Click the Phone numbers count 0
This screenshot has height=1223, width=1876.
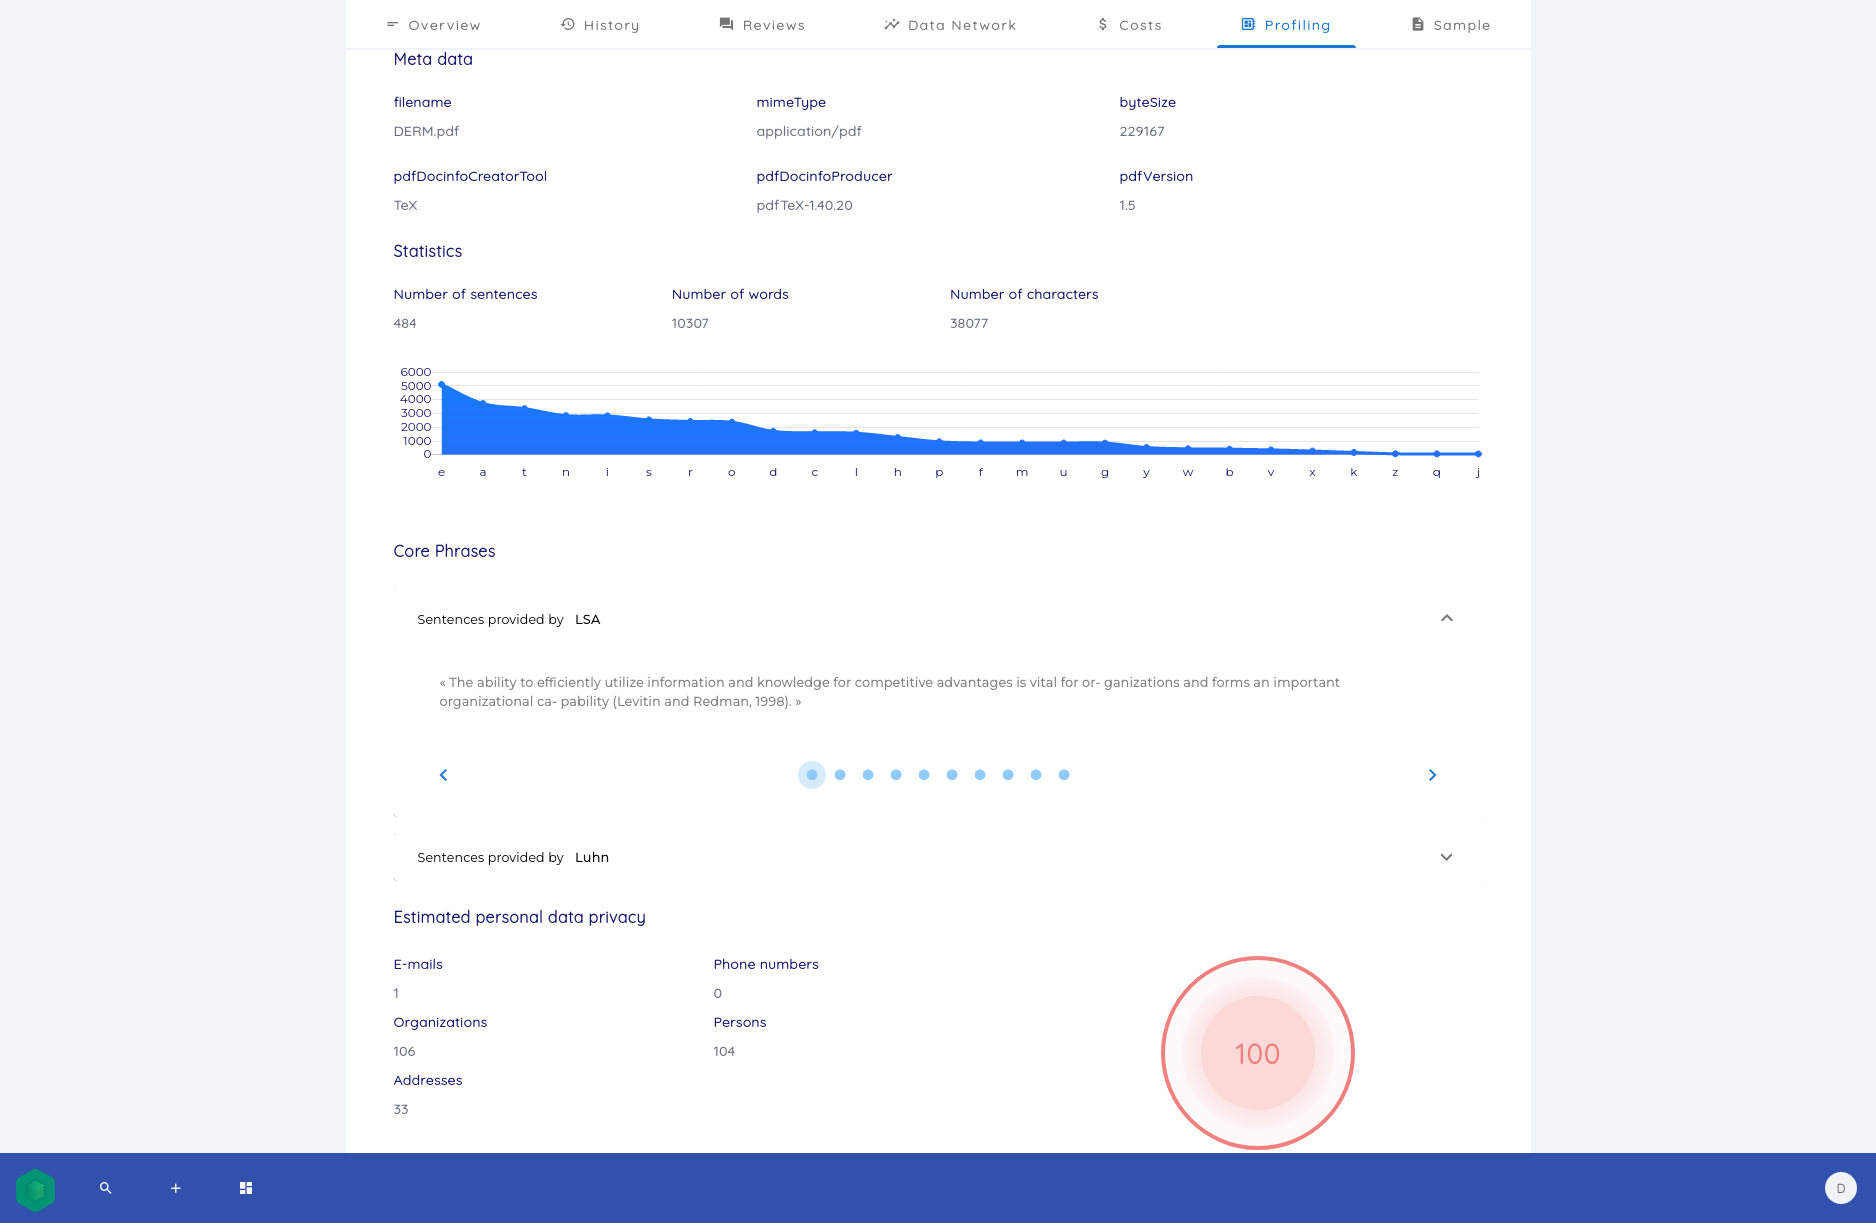[717, 993]
